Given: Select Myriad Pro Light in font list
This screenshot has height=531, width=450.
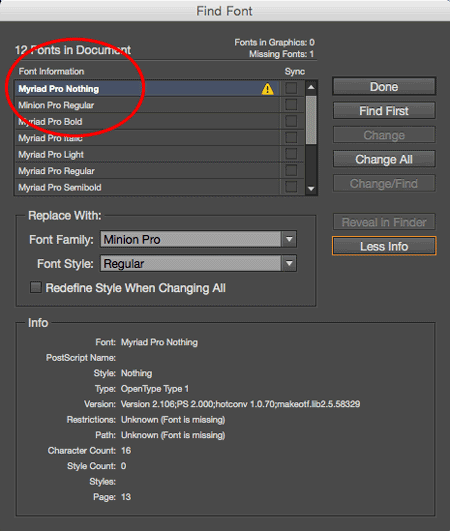Looking at the screenshot, I should 147,154.
